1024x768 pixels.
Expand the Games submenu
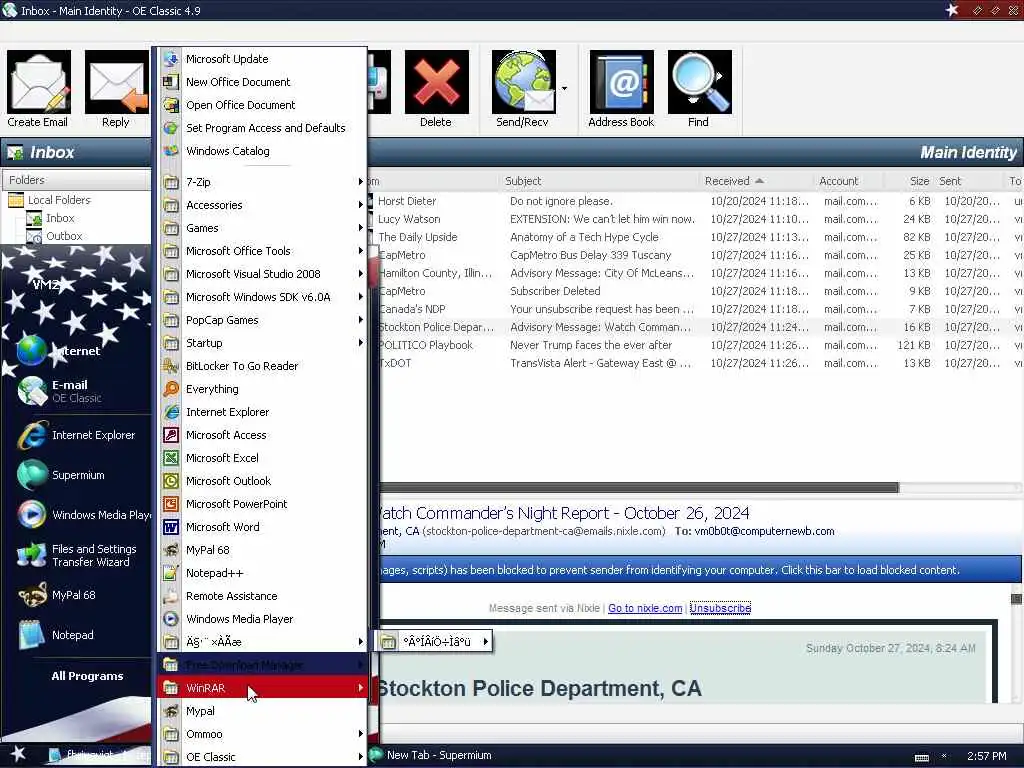coord(263,228)
